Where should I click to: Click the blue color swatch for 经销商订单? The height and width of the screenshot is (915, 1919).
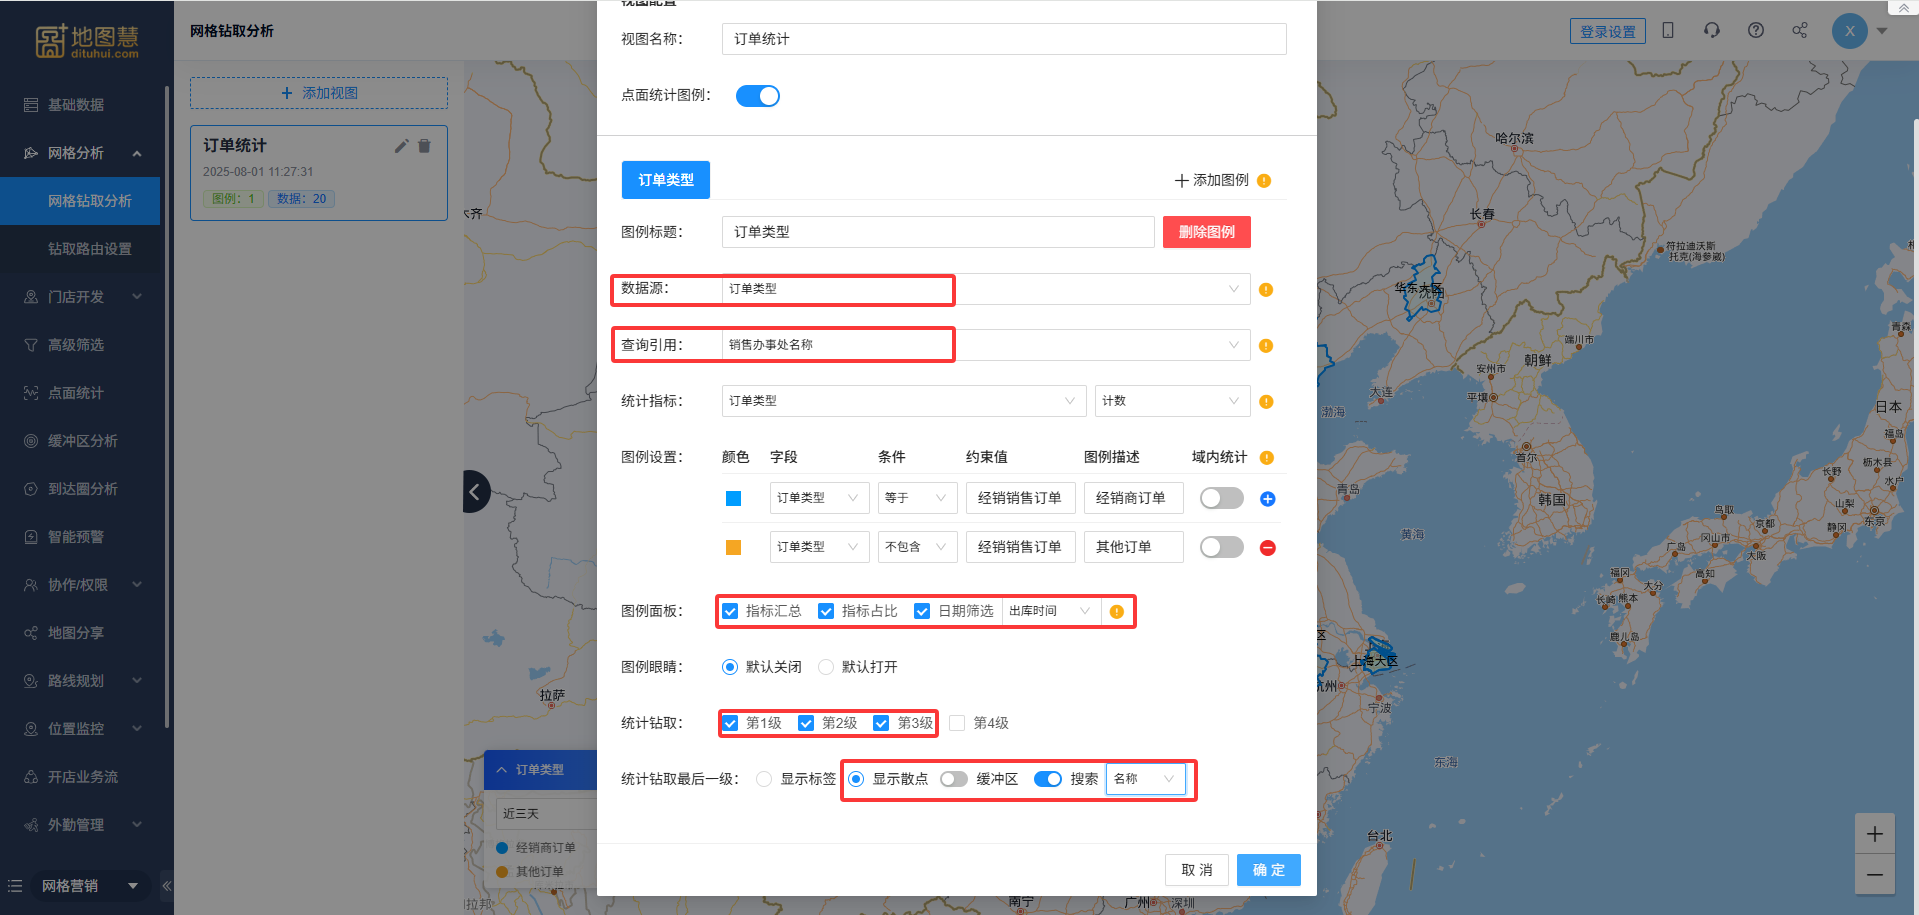click(x=733, y=499)
